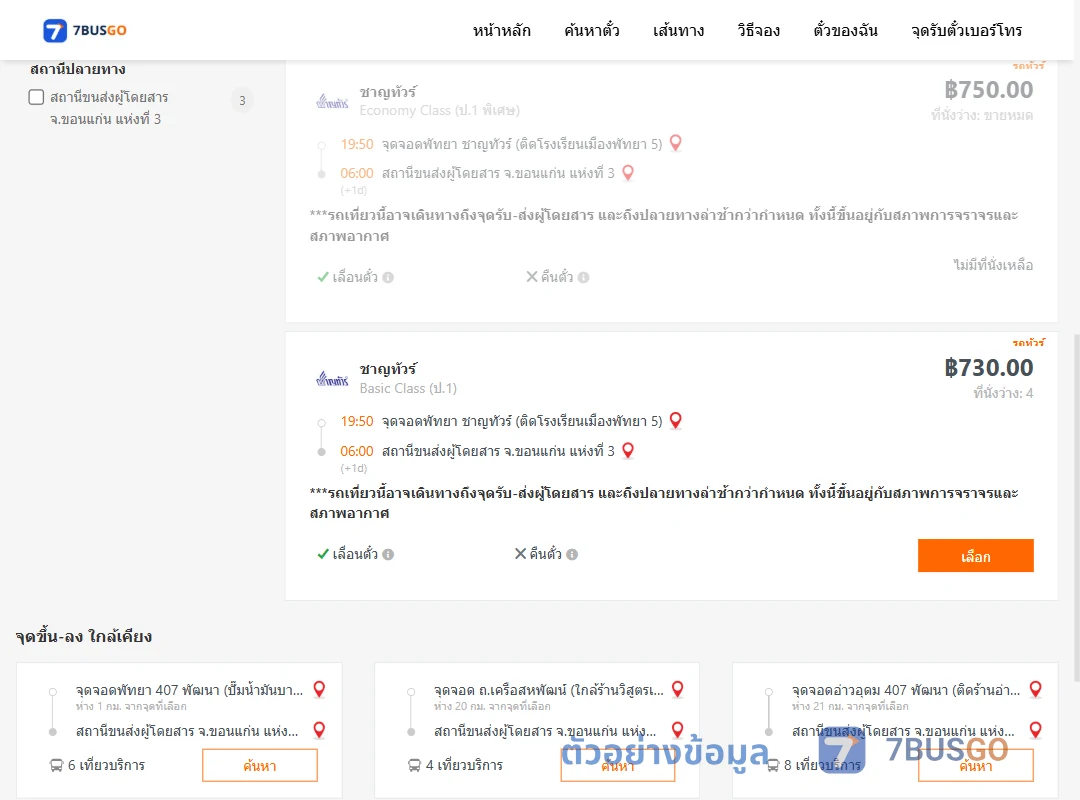
Task: Open เส้นทาง menu item
Action: [678, 30]
